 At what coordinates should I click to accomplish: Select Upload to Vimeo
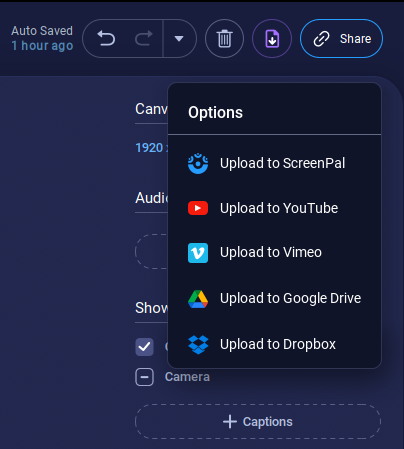274,253
